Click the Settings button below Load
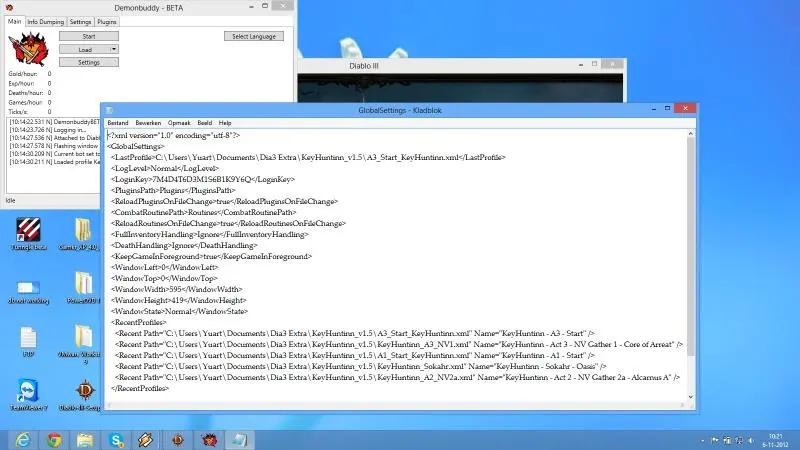The width and height of the screenshot is (800, 450). (x=89, y=62)
